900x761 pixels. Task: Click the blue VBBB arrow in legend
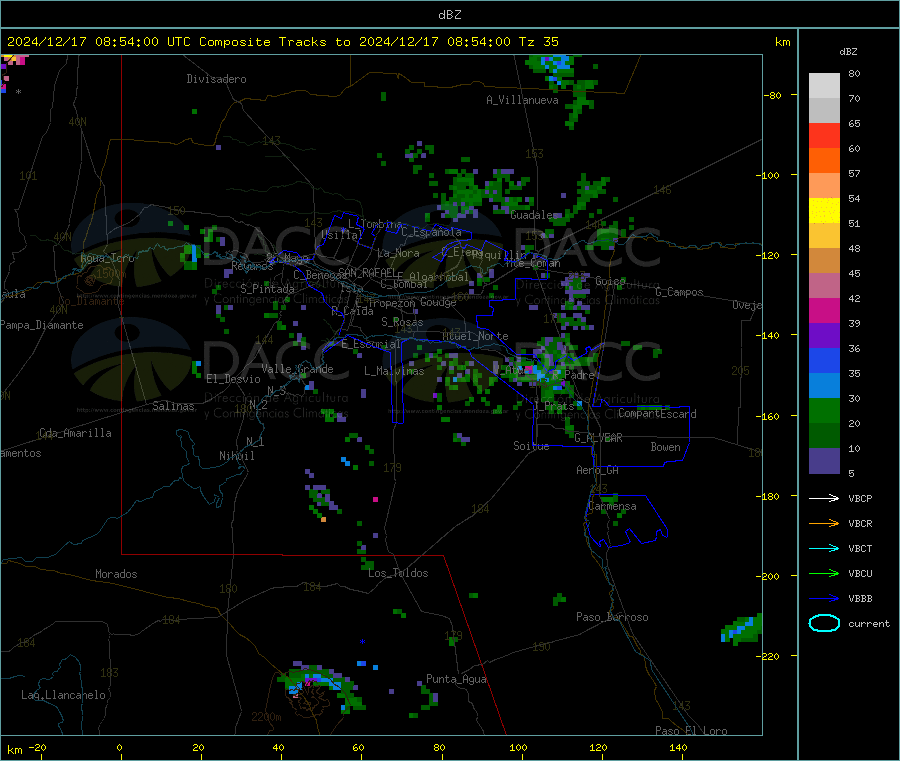[824, 598]
